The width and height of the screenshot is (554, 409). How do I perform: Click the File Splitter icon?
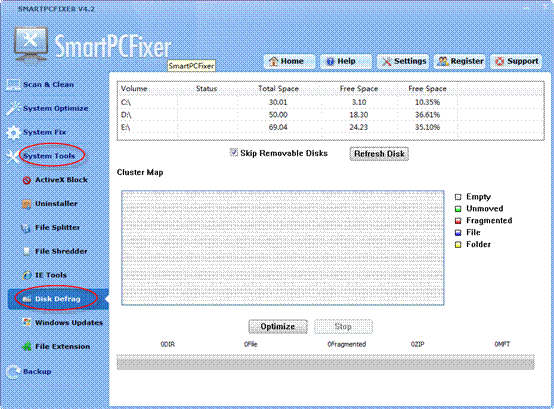pos(26,228)
